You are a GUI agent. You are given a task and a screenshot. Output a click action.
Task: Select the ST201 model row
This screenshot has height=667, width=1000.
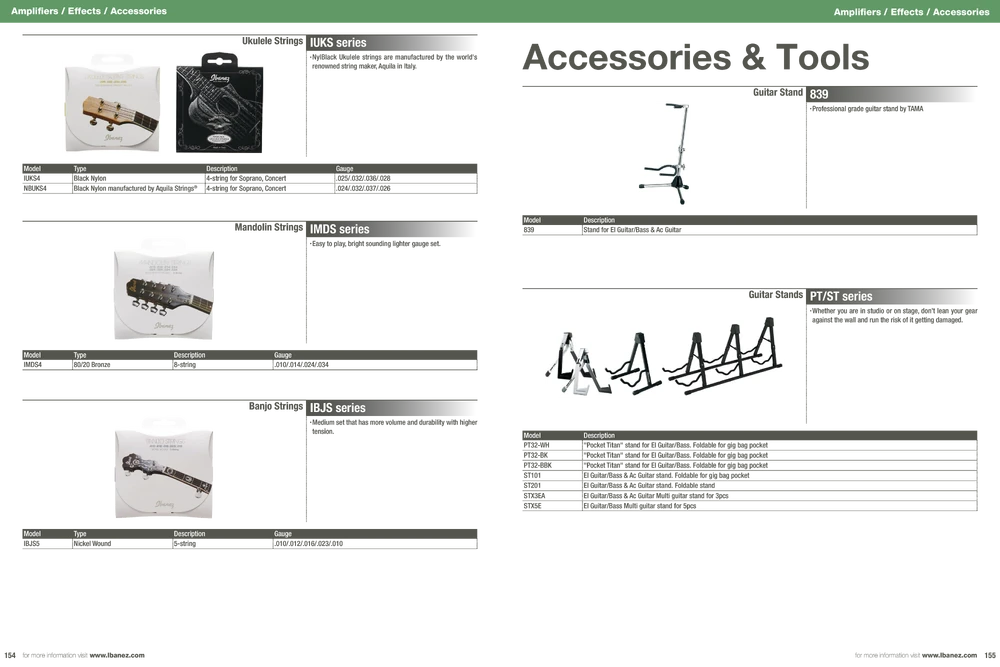(x=750, y=486)
